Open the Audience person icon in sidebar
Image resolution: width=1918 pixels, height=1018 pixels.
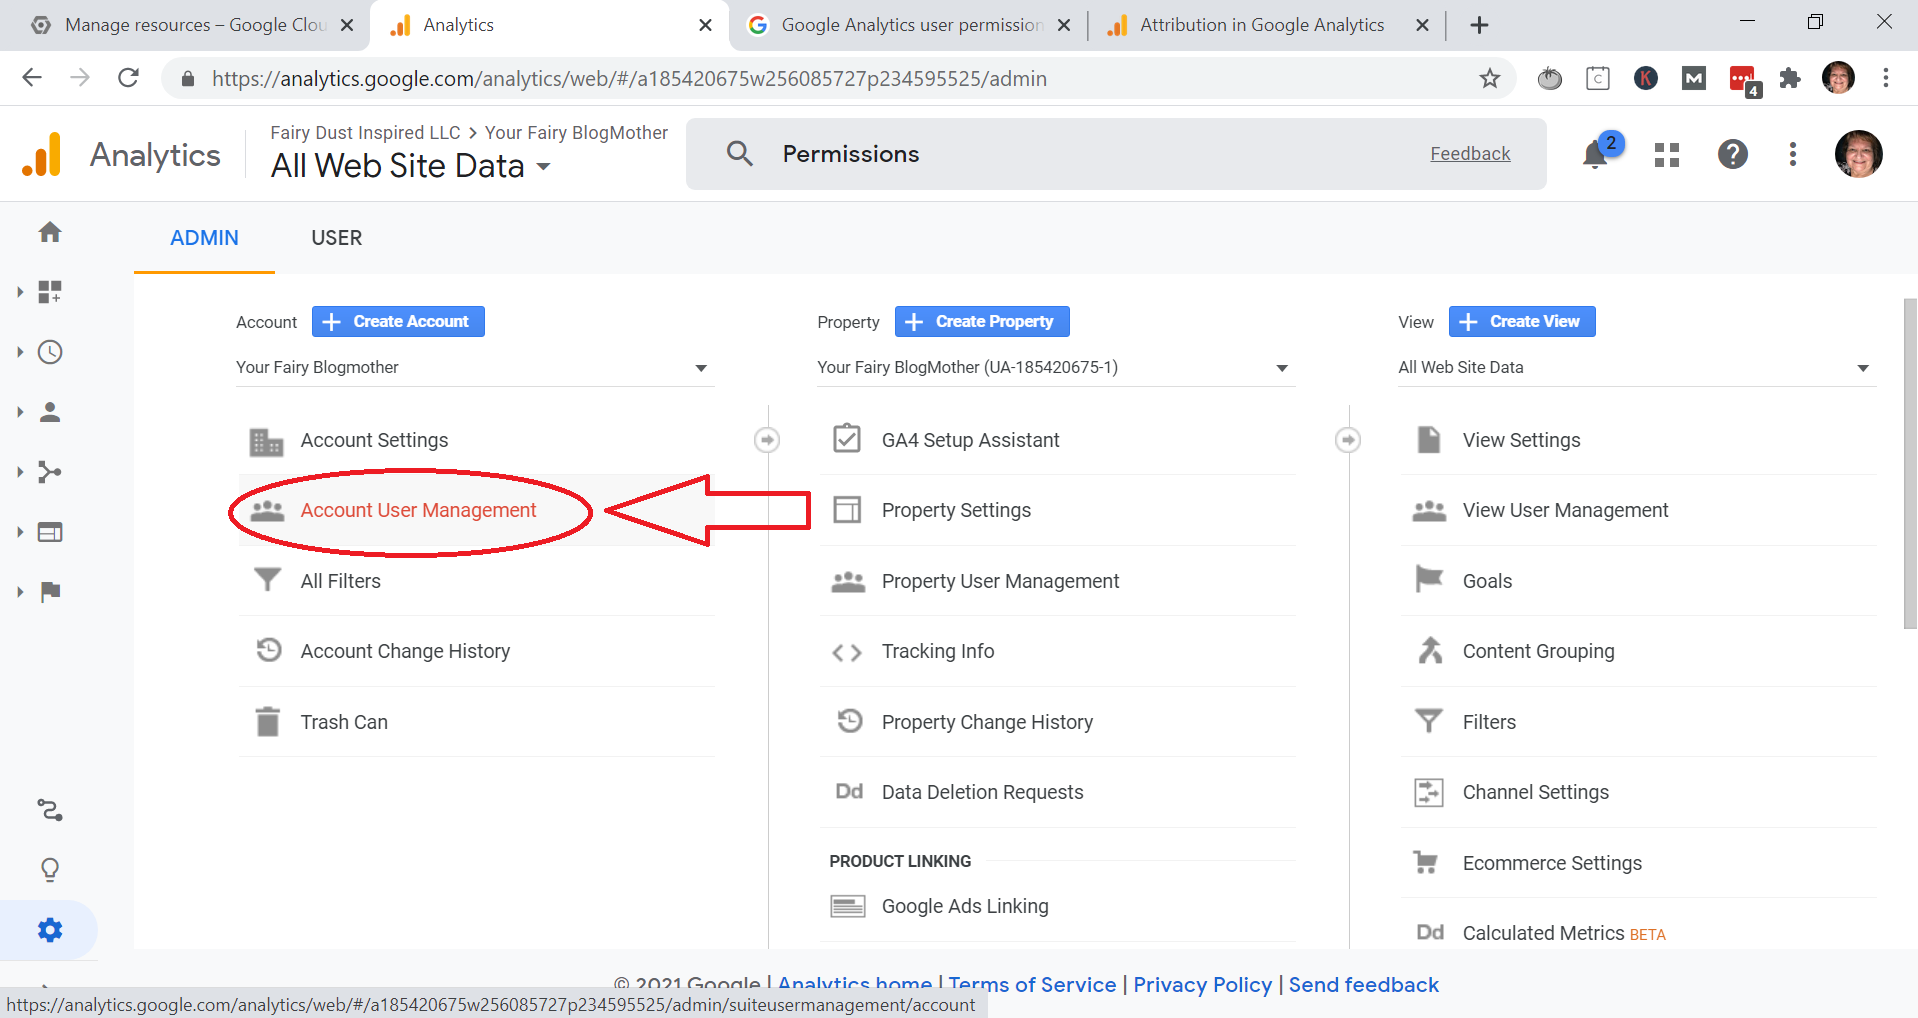point(50,412)
